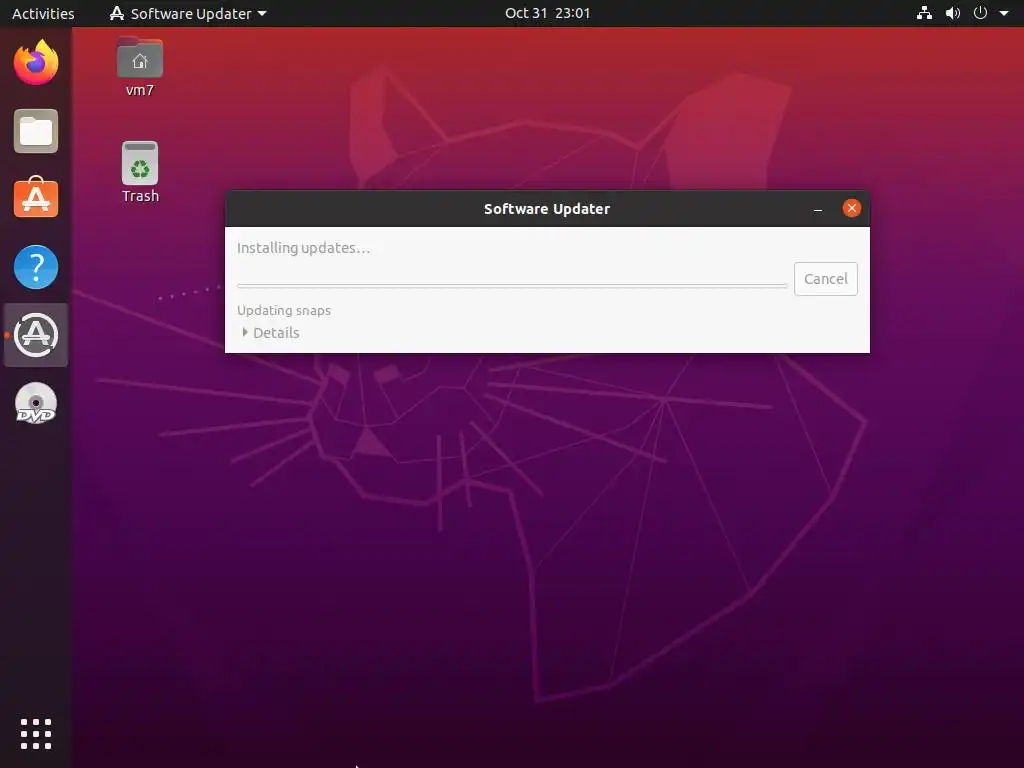The image size is (1024, 768).
Task: Open the Files manager in the dock
Action: 36,131
